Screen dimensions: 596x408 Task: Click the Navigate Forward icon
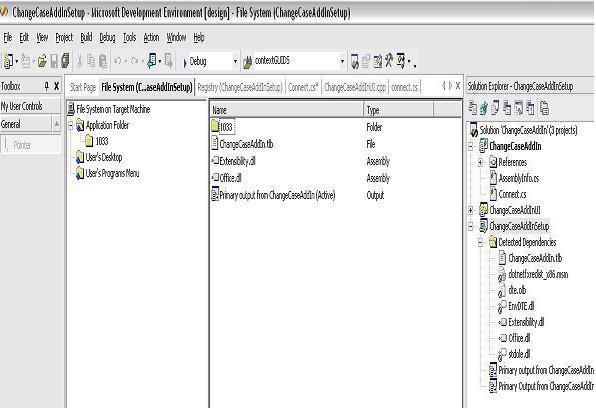point(168,61)
